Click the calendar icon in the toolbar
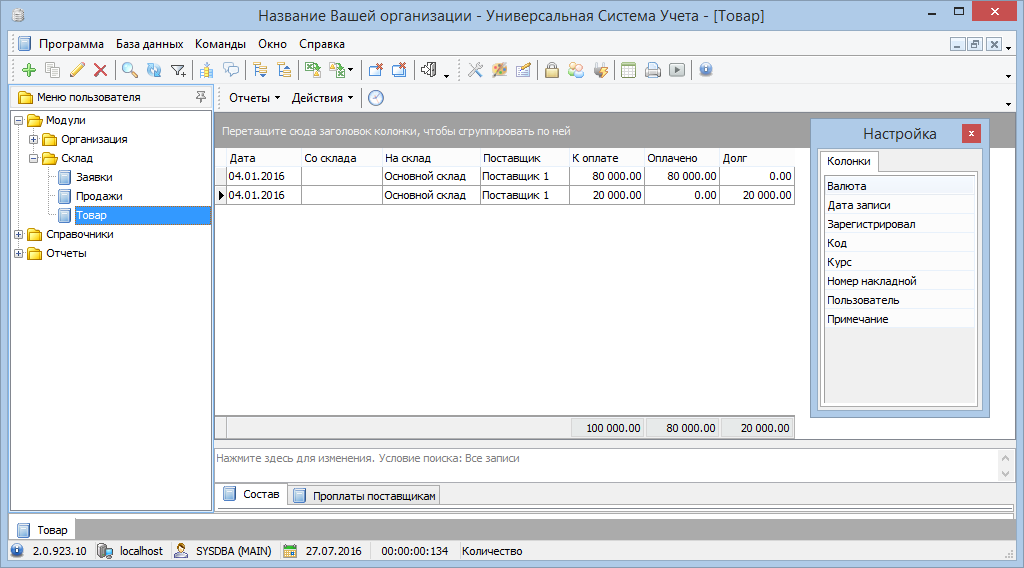 [628, 70]
